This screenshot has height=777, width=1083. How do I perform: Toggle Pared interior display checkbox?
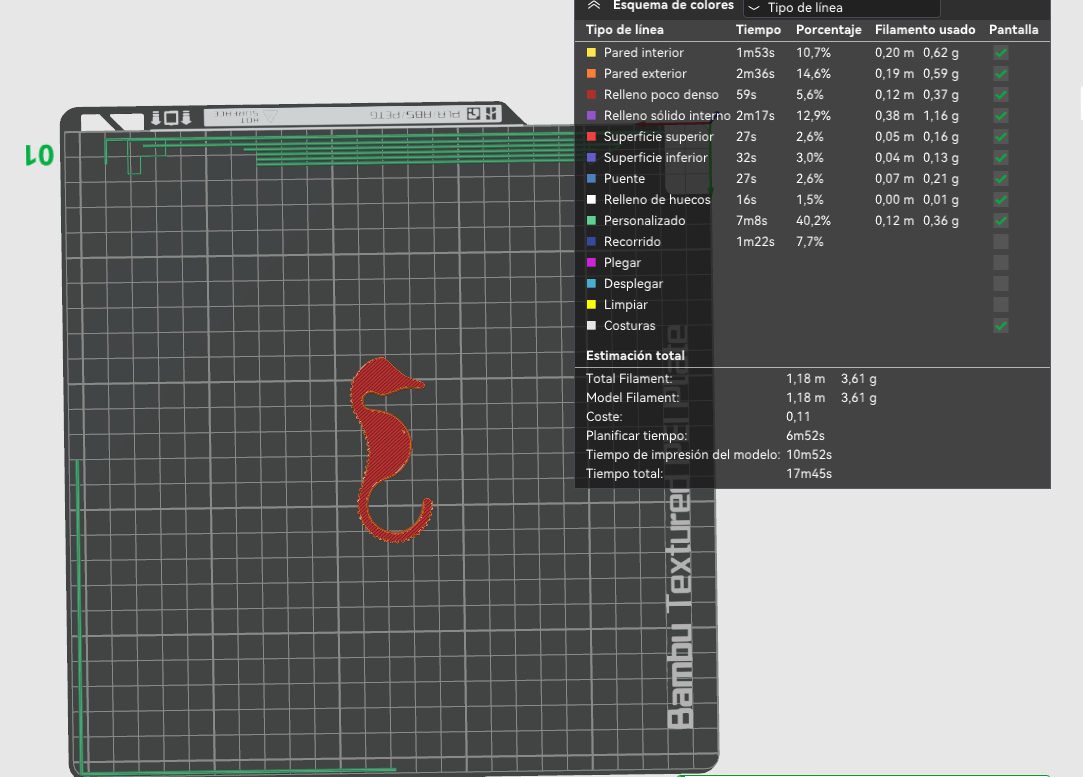click(x=1000, y=52)
